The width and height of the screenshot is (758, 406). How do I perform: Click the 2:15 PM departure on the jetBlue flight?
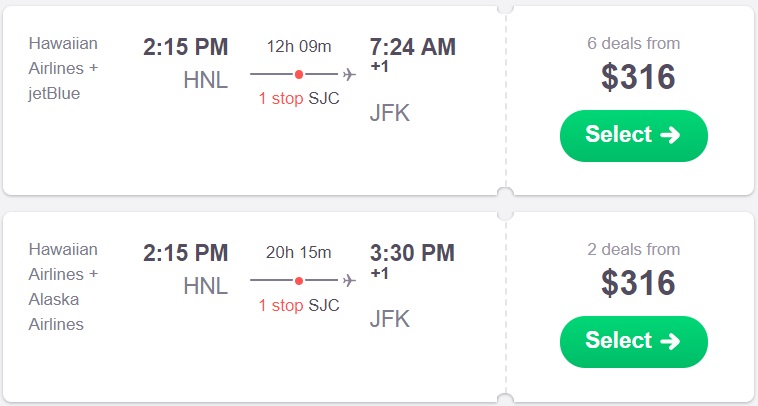pyautogui.click(x=186, y=47)
